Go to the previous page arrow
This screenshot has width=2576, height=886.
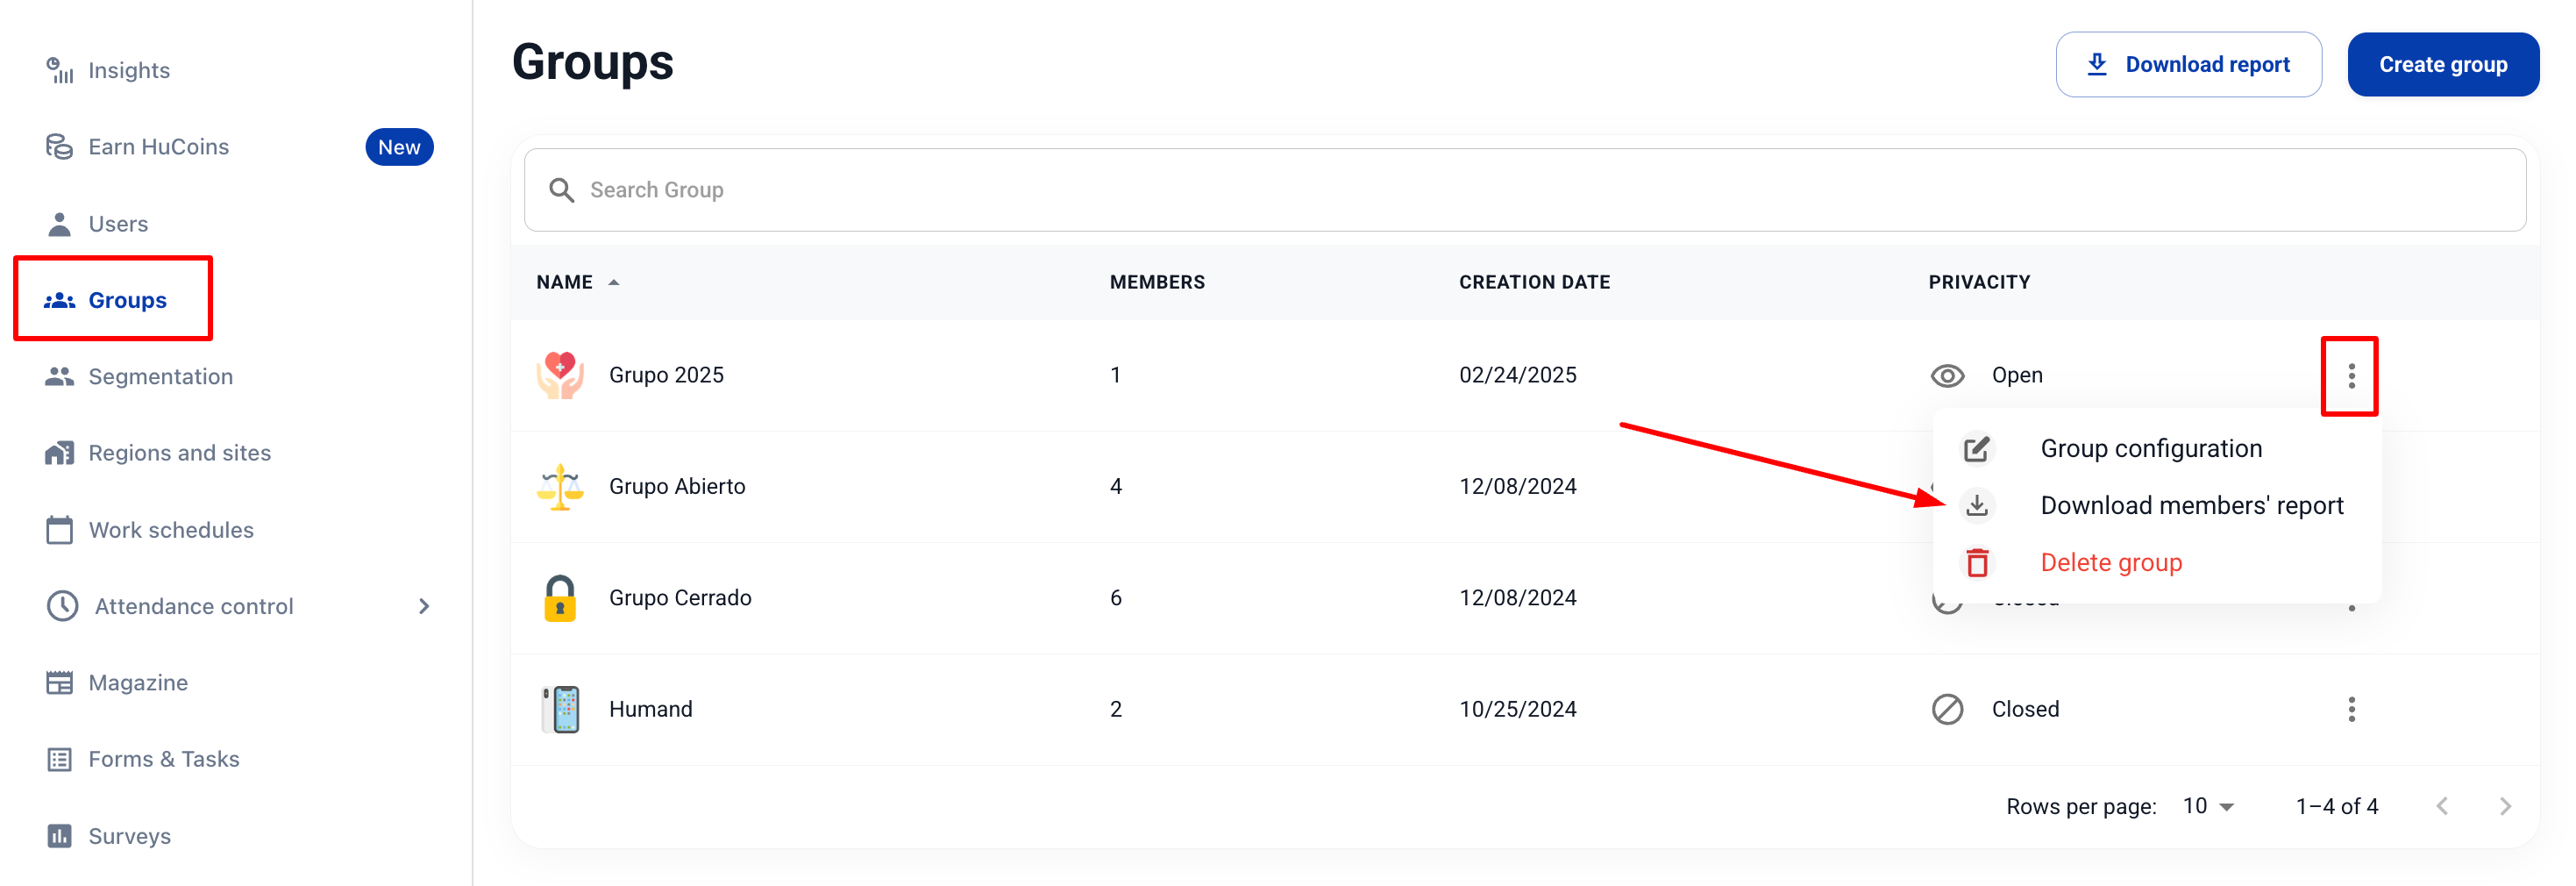point(2441,806)
